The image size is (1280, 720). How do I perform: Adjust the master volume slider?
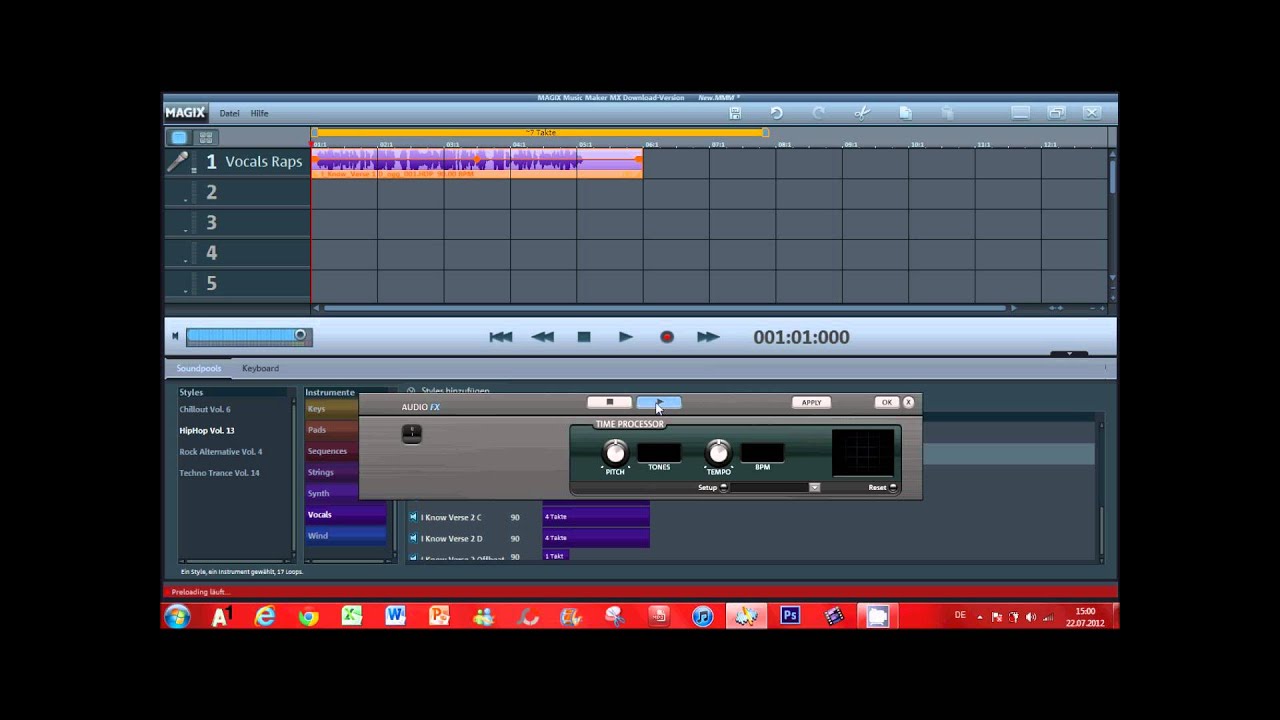tap(249, 336)
